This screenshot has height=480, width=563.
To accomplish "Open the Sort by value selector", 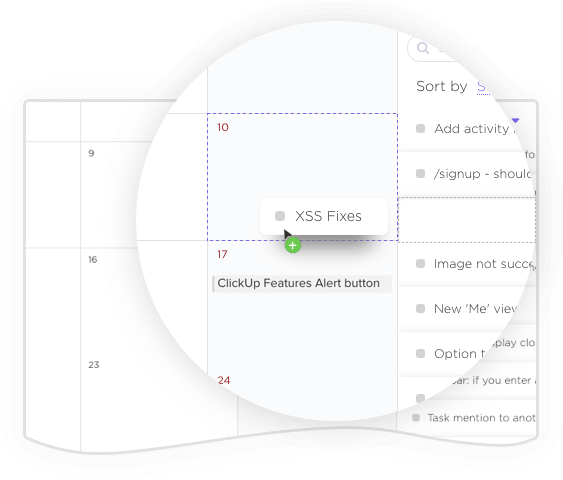I will pos(483,87).
